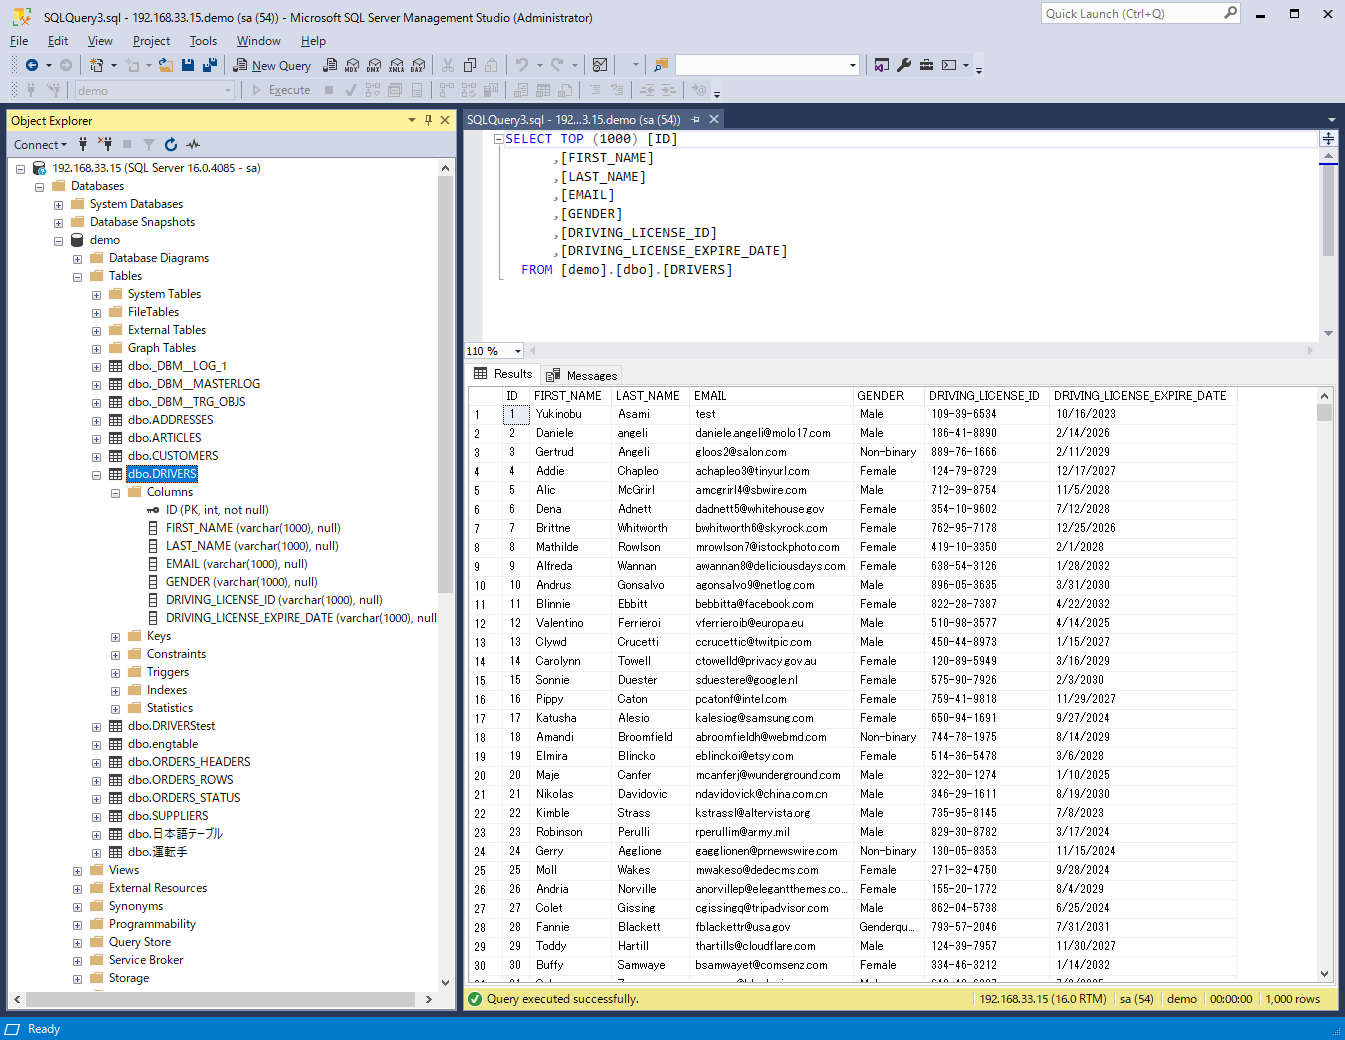Open a new MDX query
The height and width of the screenshot is (1040, 1345).
[352, 65]
